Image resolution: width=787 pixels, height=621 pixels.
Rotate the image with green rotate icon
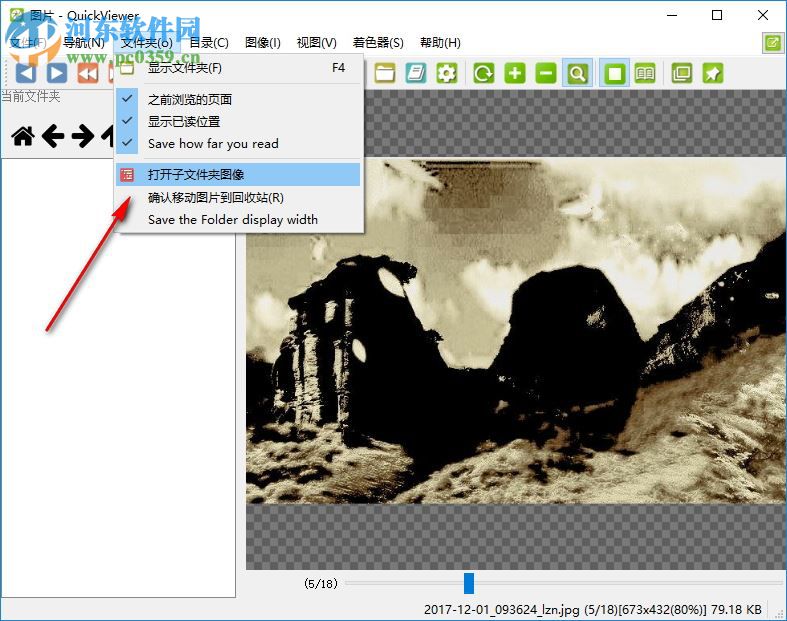click(484, 73)
